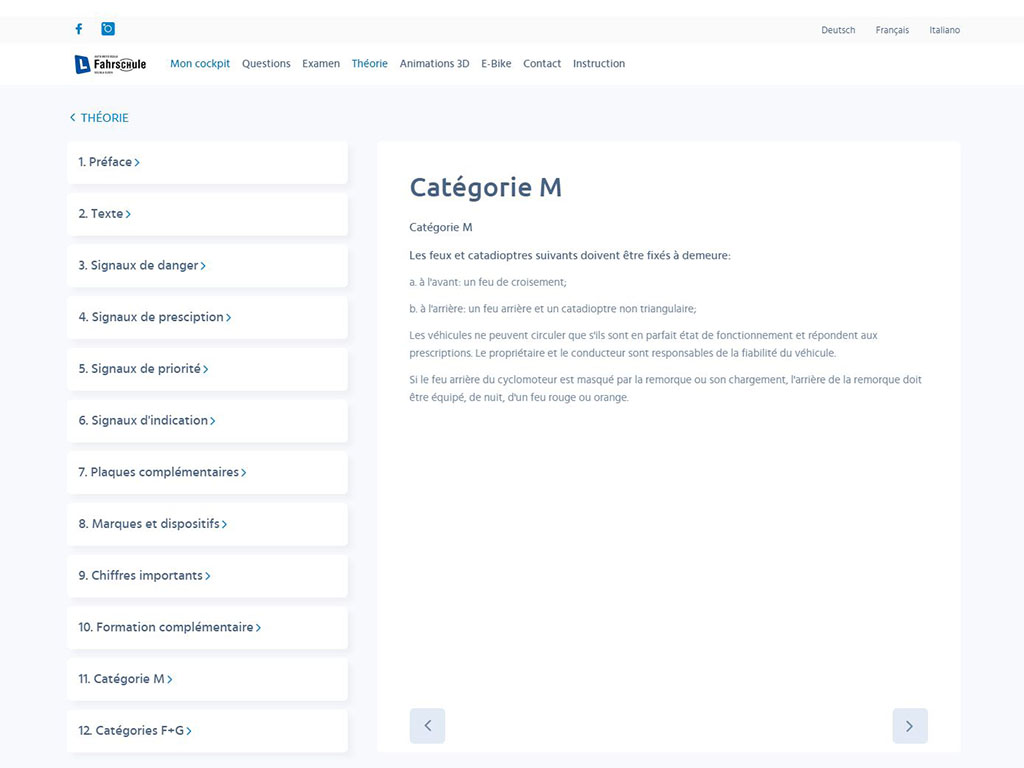Viewport: 1024px width, 768px height.
Task: Go to previous page with left arrow
Action: [x=427, y=726]
